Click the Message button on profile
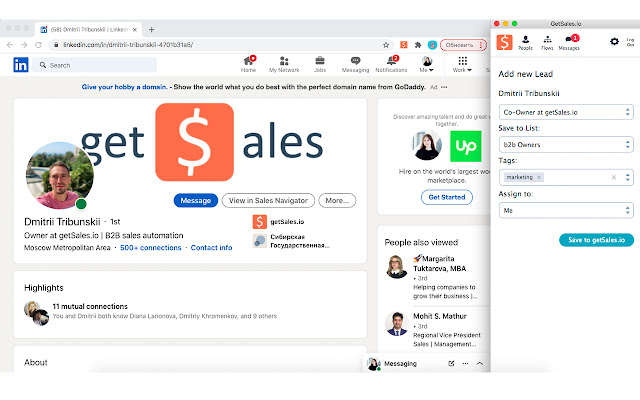This screenshot has height=400, width=640. coord(196,200)
